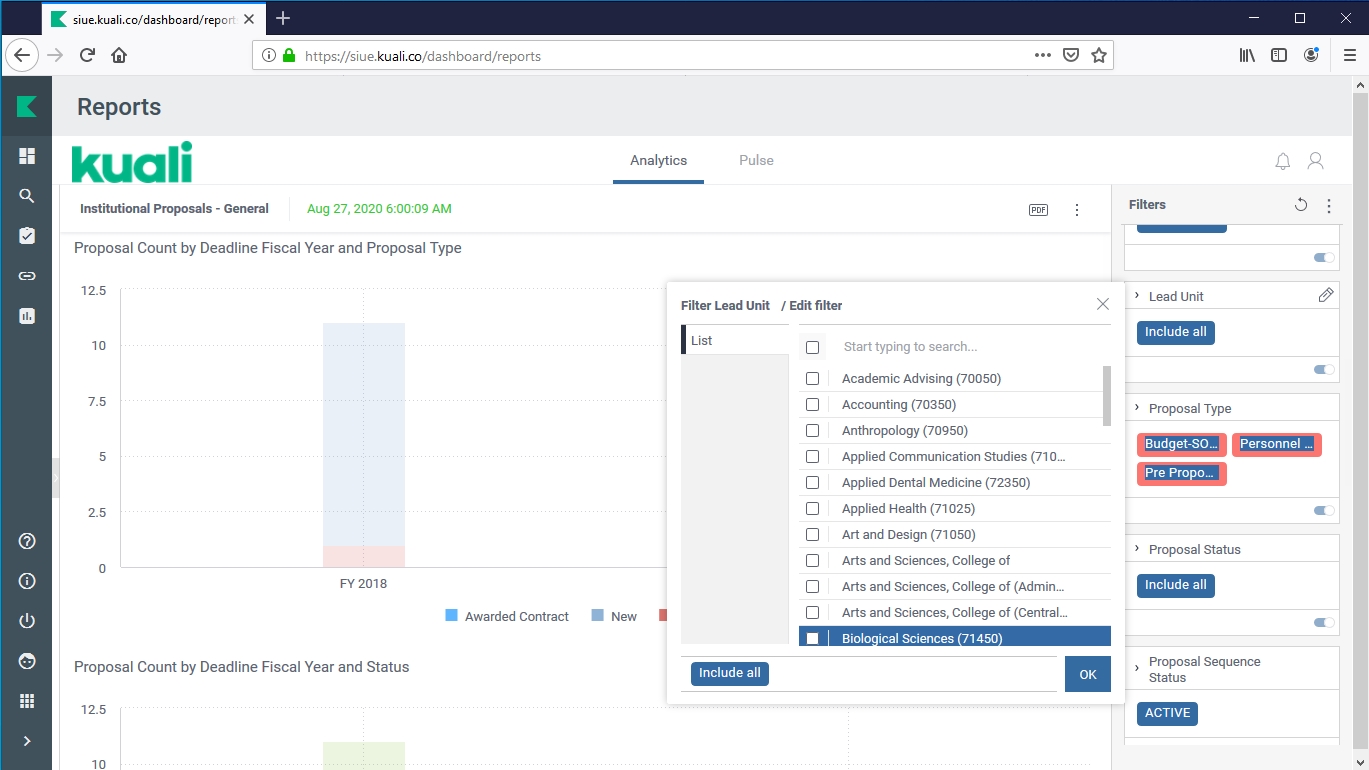The image size is (1369, 770).
Task: Check the Anthropology (70950) checkbox
Action: pyautogui.click(x=812, y=431)
